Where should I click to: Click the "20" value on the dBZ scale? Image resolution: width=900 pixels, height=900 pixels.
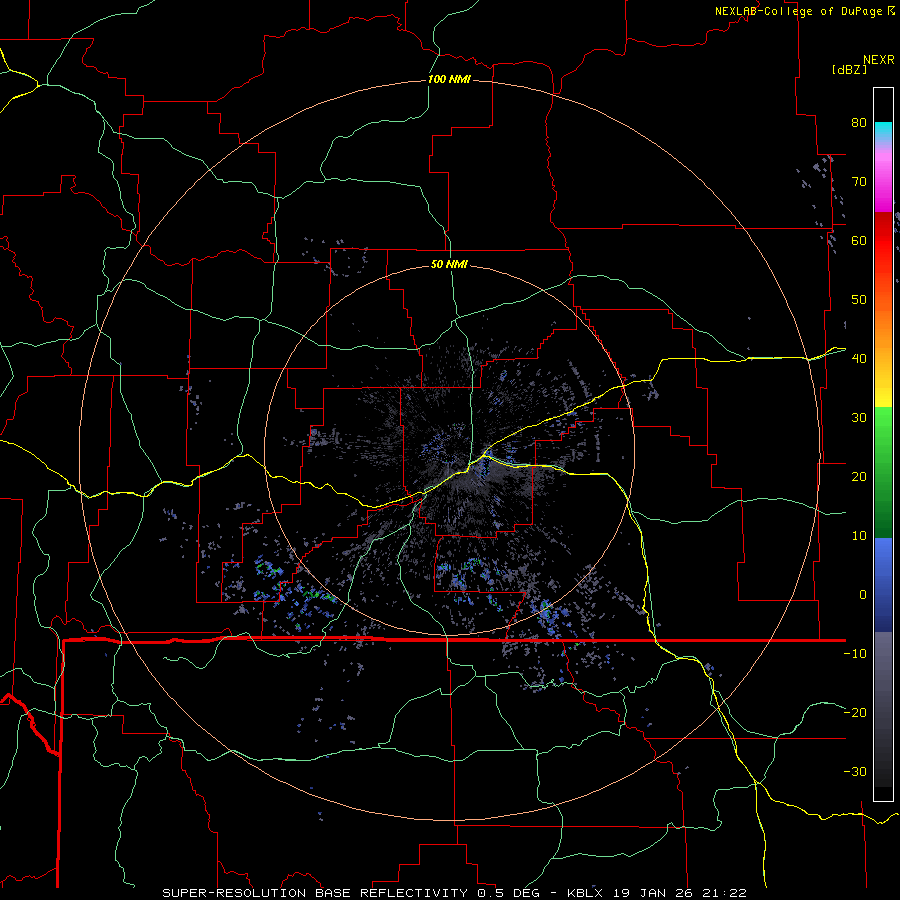pyautogui.click(x=859, y=476)
